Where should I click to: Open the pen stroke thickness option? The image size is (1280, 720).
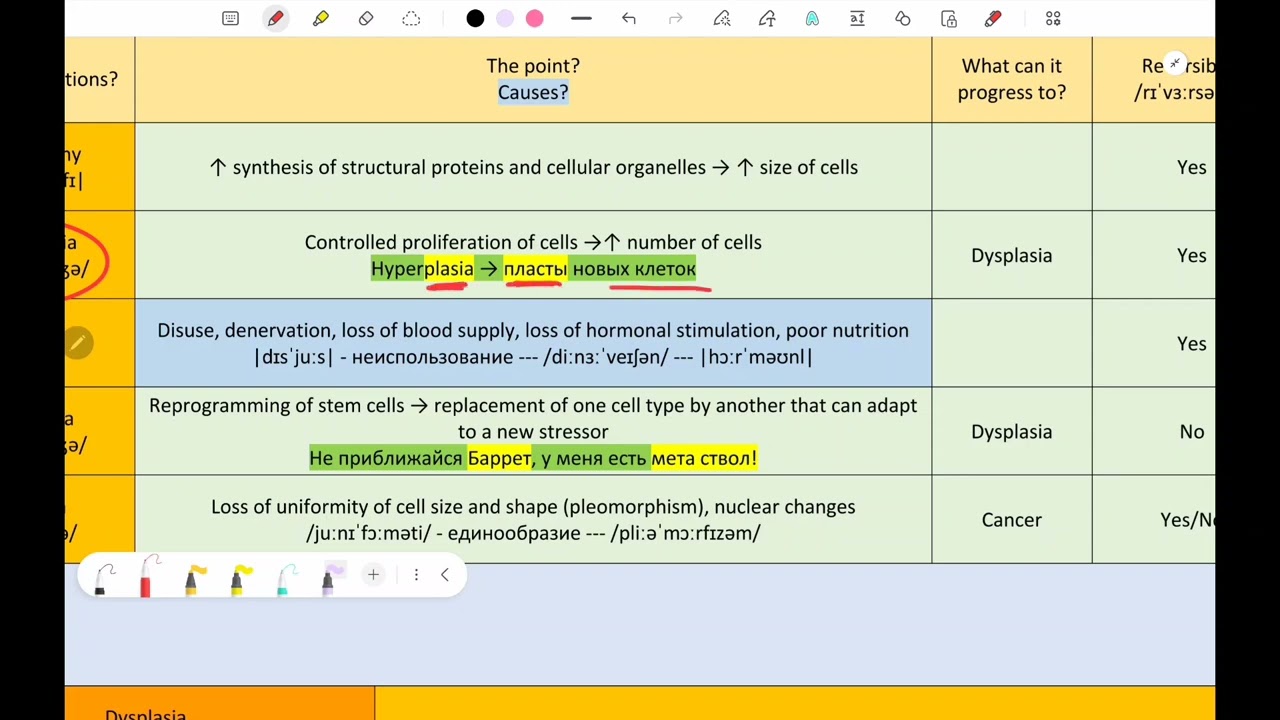click(x=581, y=19)
